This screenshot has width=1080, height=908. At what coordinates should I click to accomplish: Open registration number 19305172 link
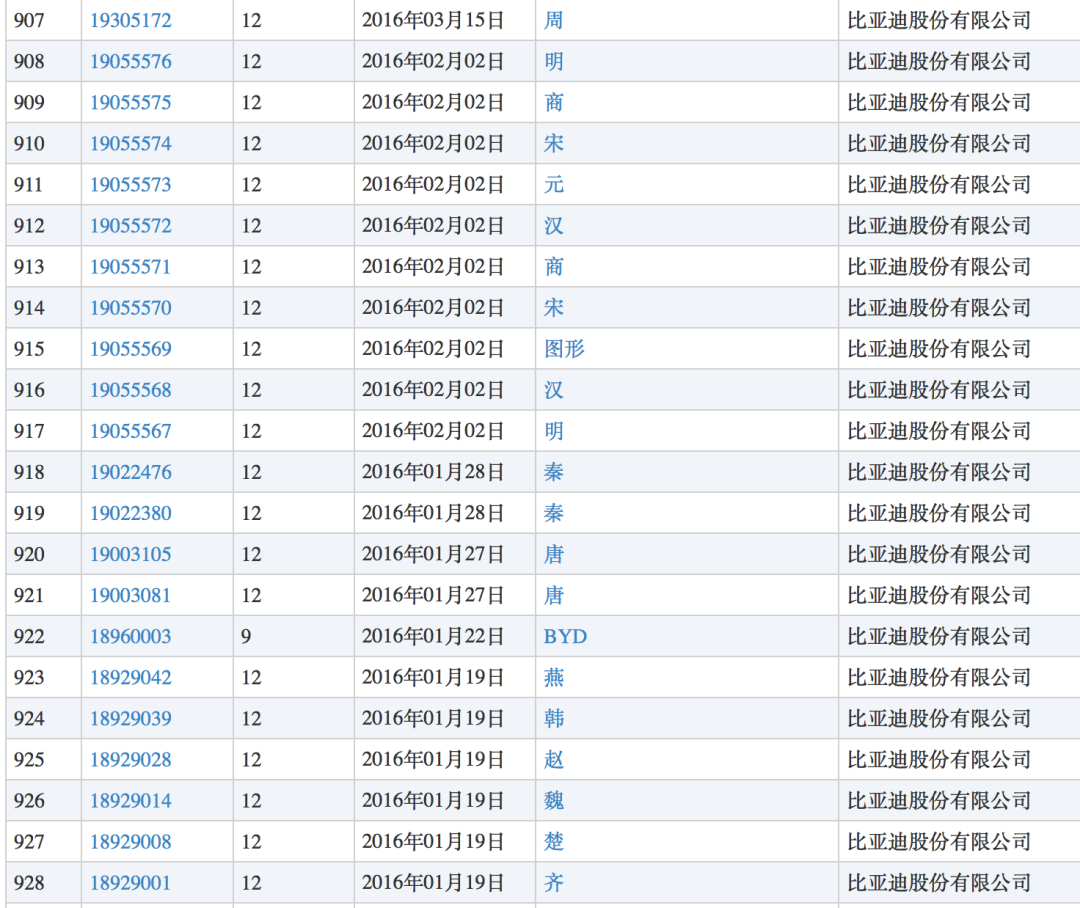coord(131,20)
